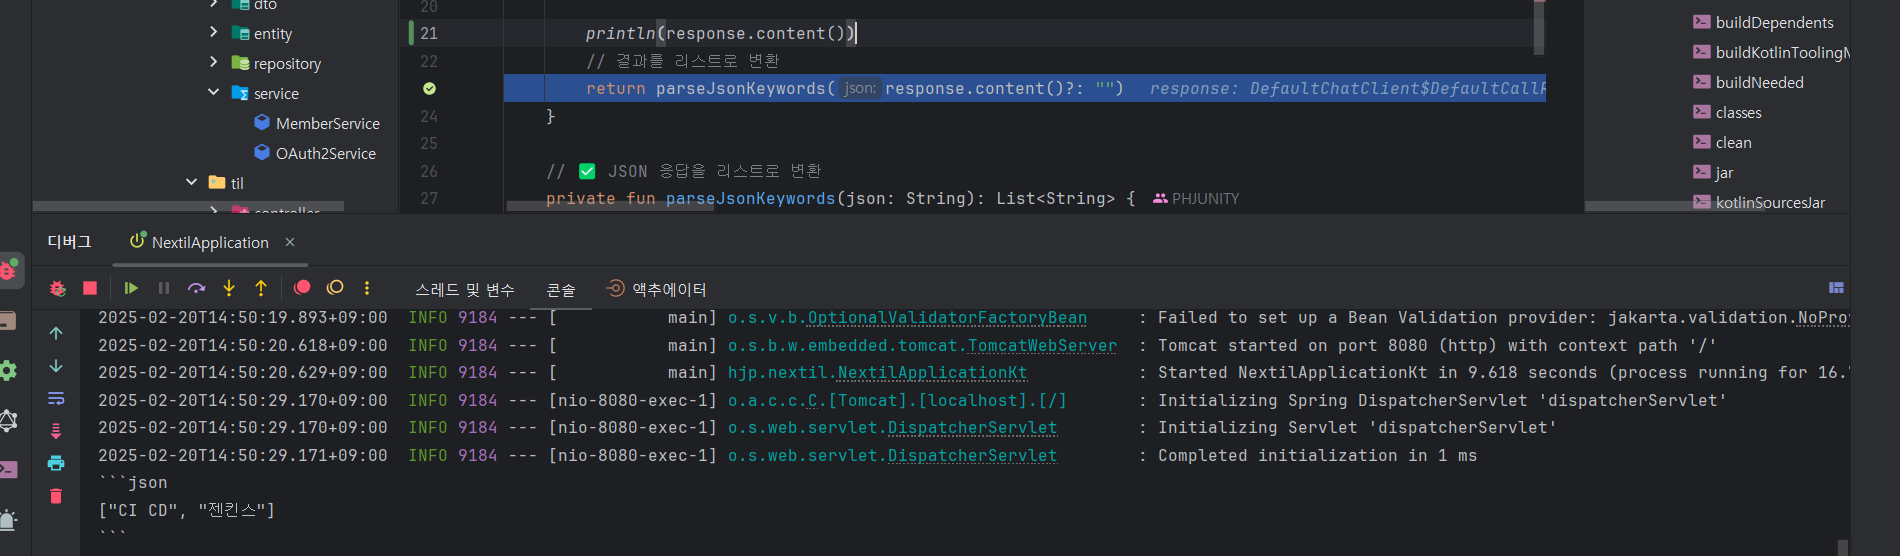Click the println(response.content()) line
The width and height of the screenshot is (1900, 556).
(x=720, y=33)
